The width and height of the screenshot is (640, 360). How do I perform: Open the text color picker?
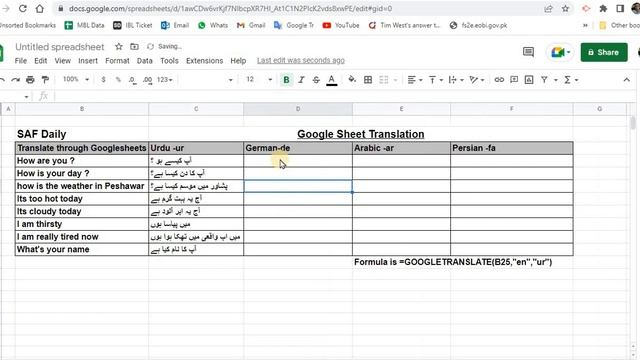[x=332, y=80]
